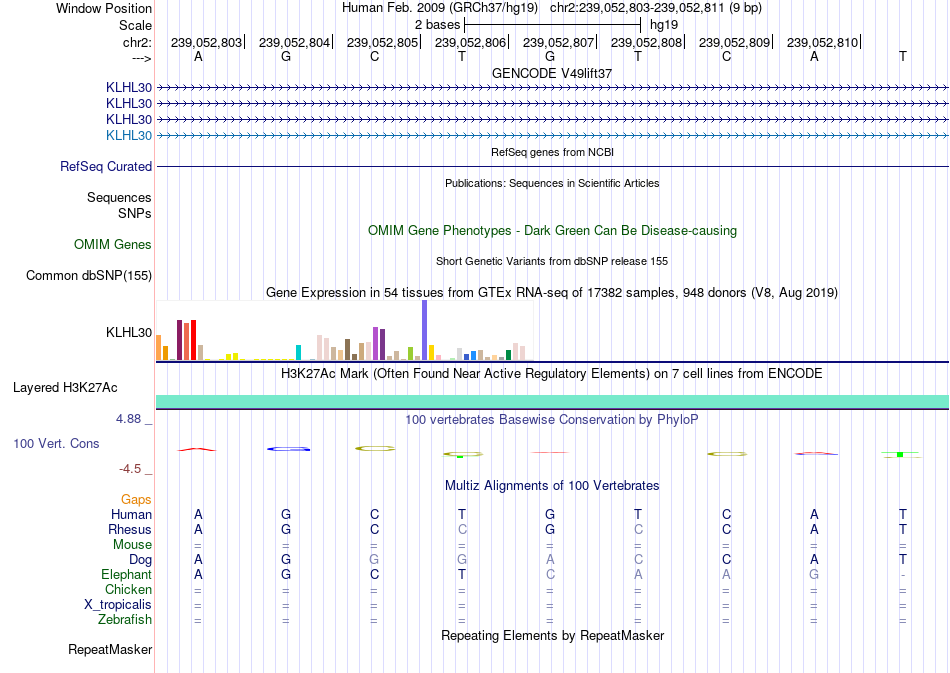Open the Common dbSNP(155) track label

coord(89,275)
